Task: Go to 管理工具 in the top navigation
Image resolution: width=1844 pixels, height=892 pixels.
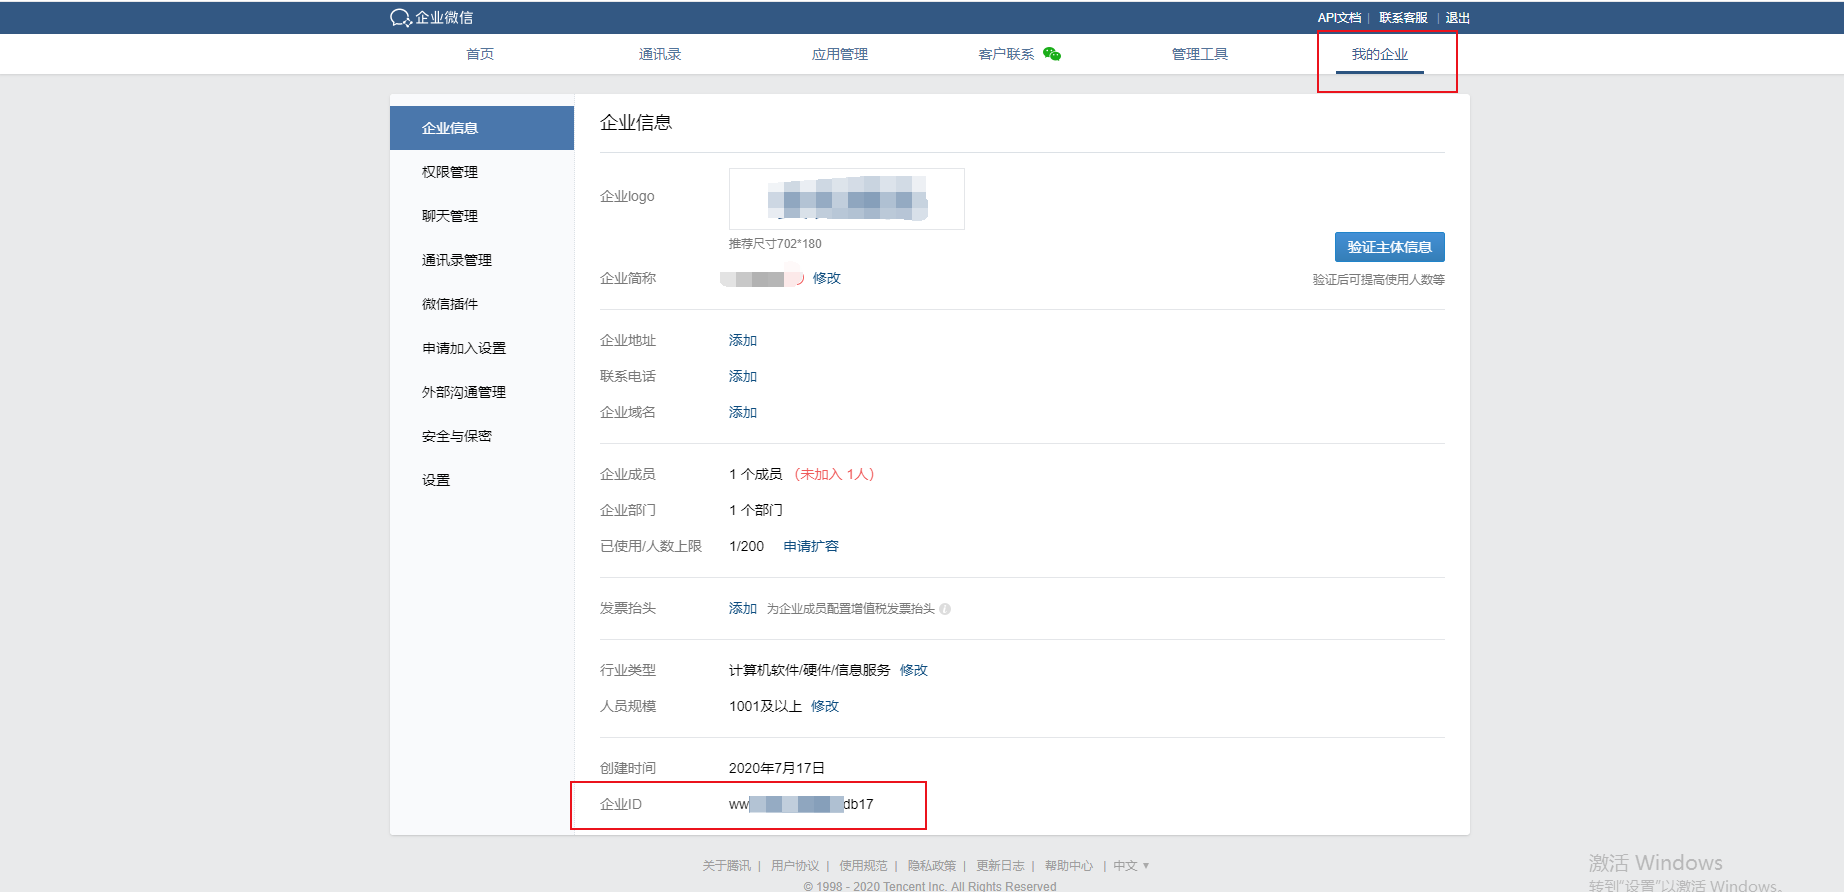Action: 1200,54
